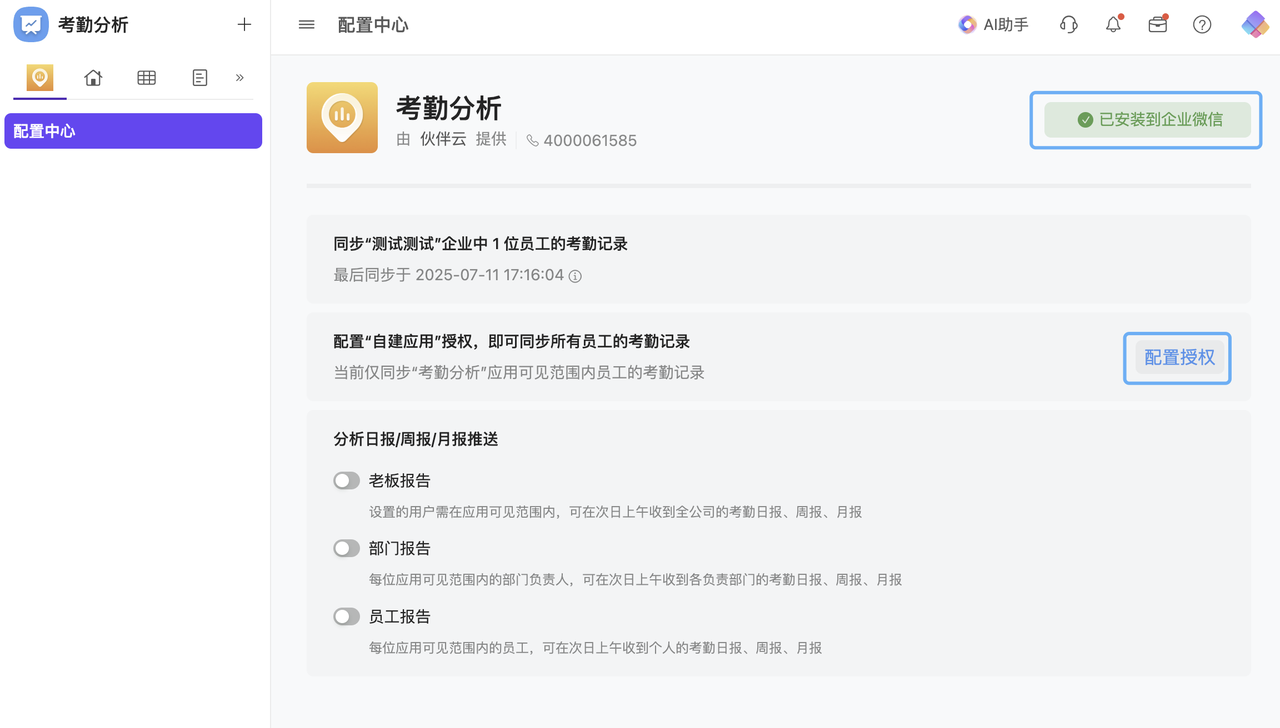
Task: Expand more tabs with double chevron
Action: click(240, 78)
